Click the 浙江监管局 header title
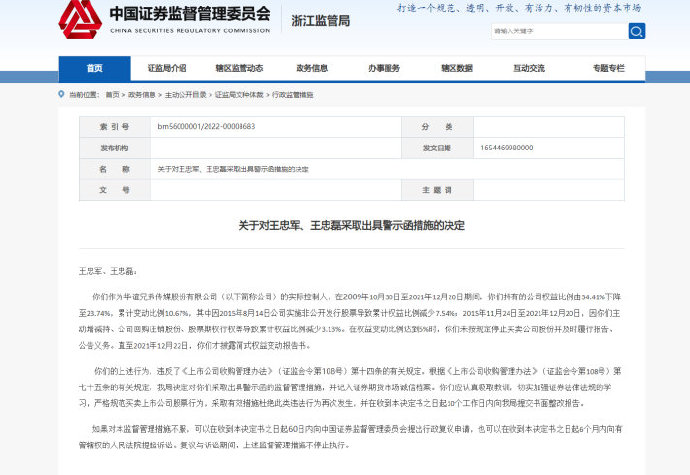The image size is (690, 475). point(323,20)
